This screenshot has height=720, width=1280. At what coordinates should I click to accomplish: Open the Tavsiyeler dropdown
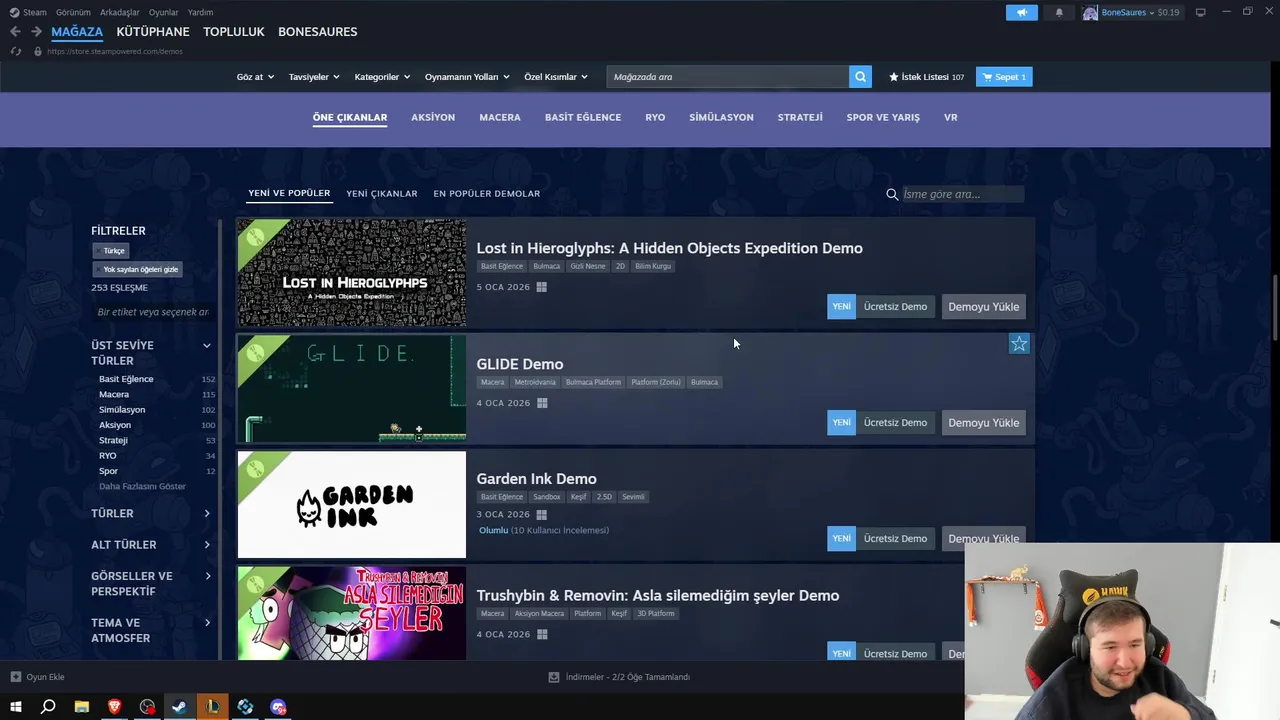[x=314, y=77]
